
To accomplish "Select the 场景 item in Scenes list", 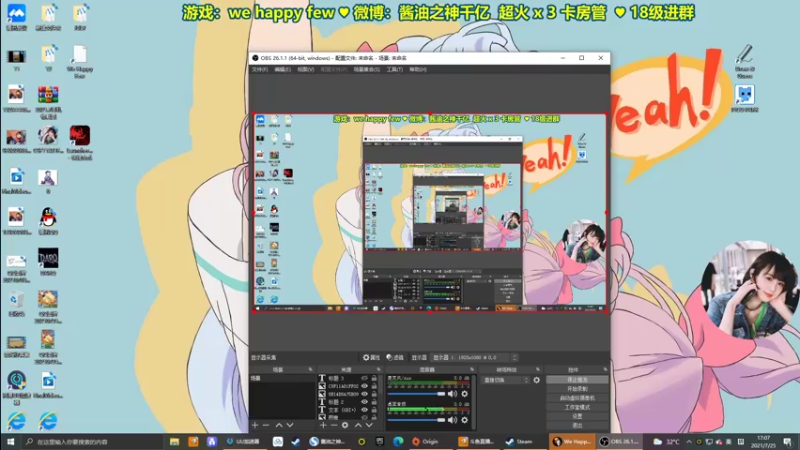I will (282, 379).
